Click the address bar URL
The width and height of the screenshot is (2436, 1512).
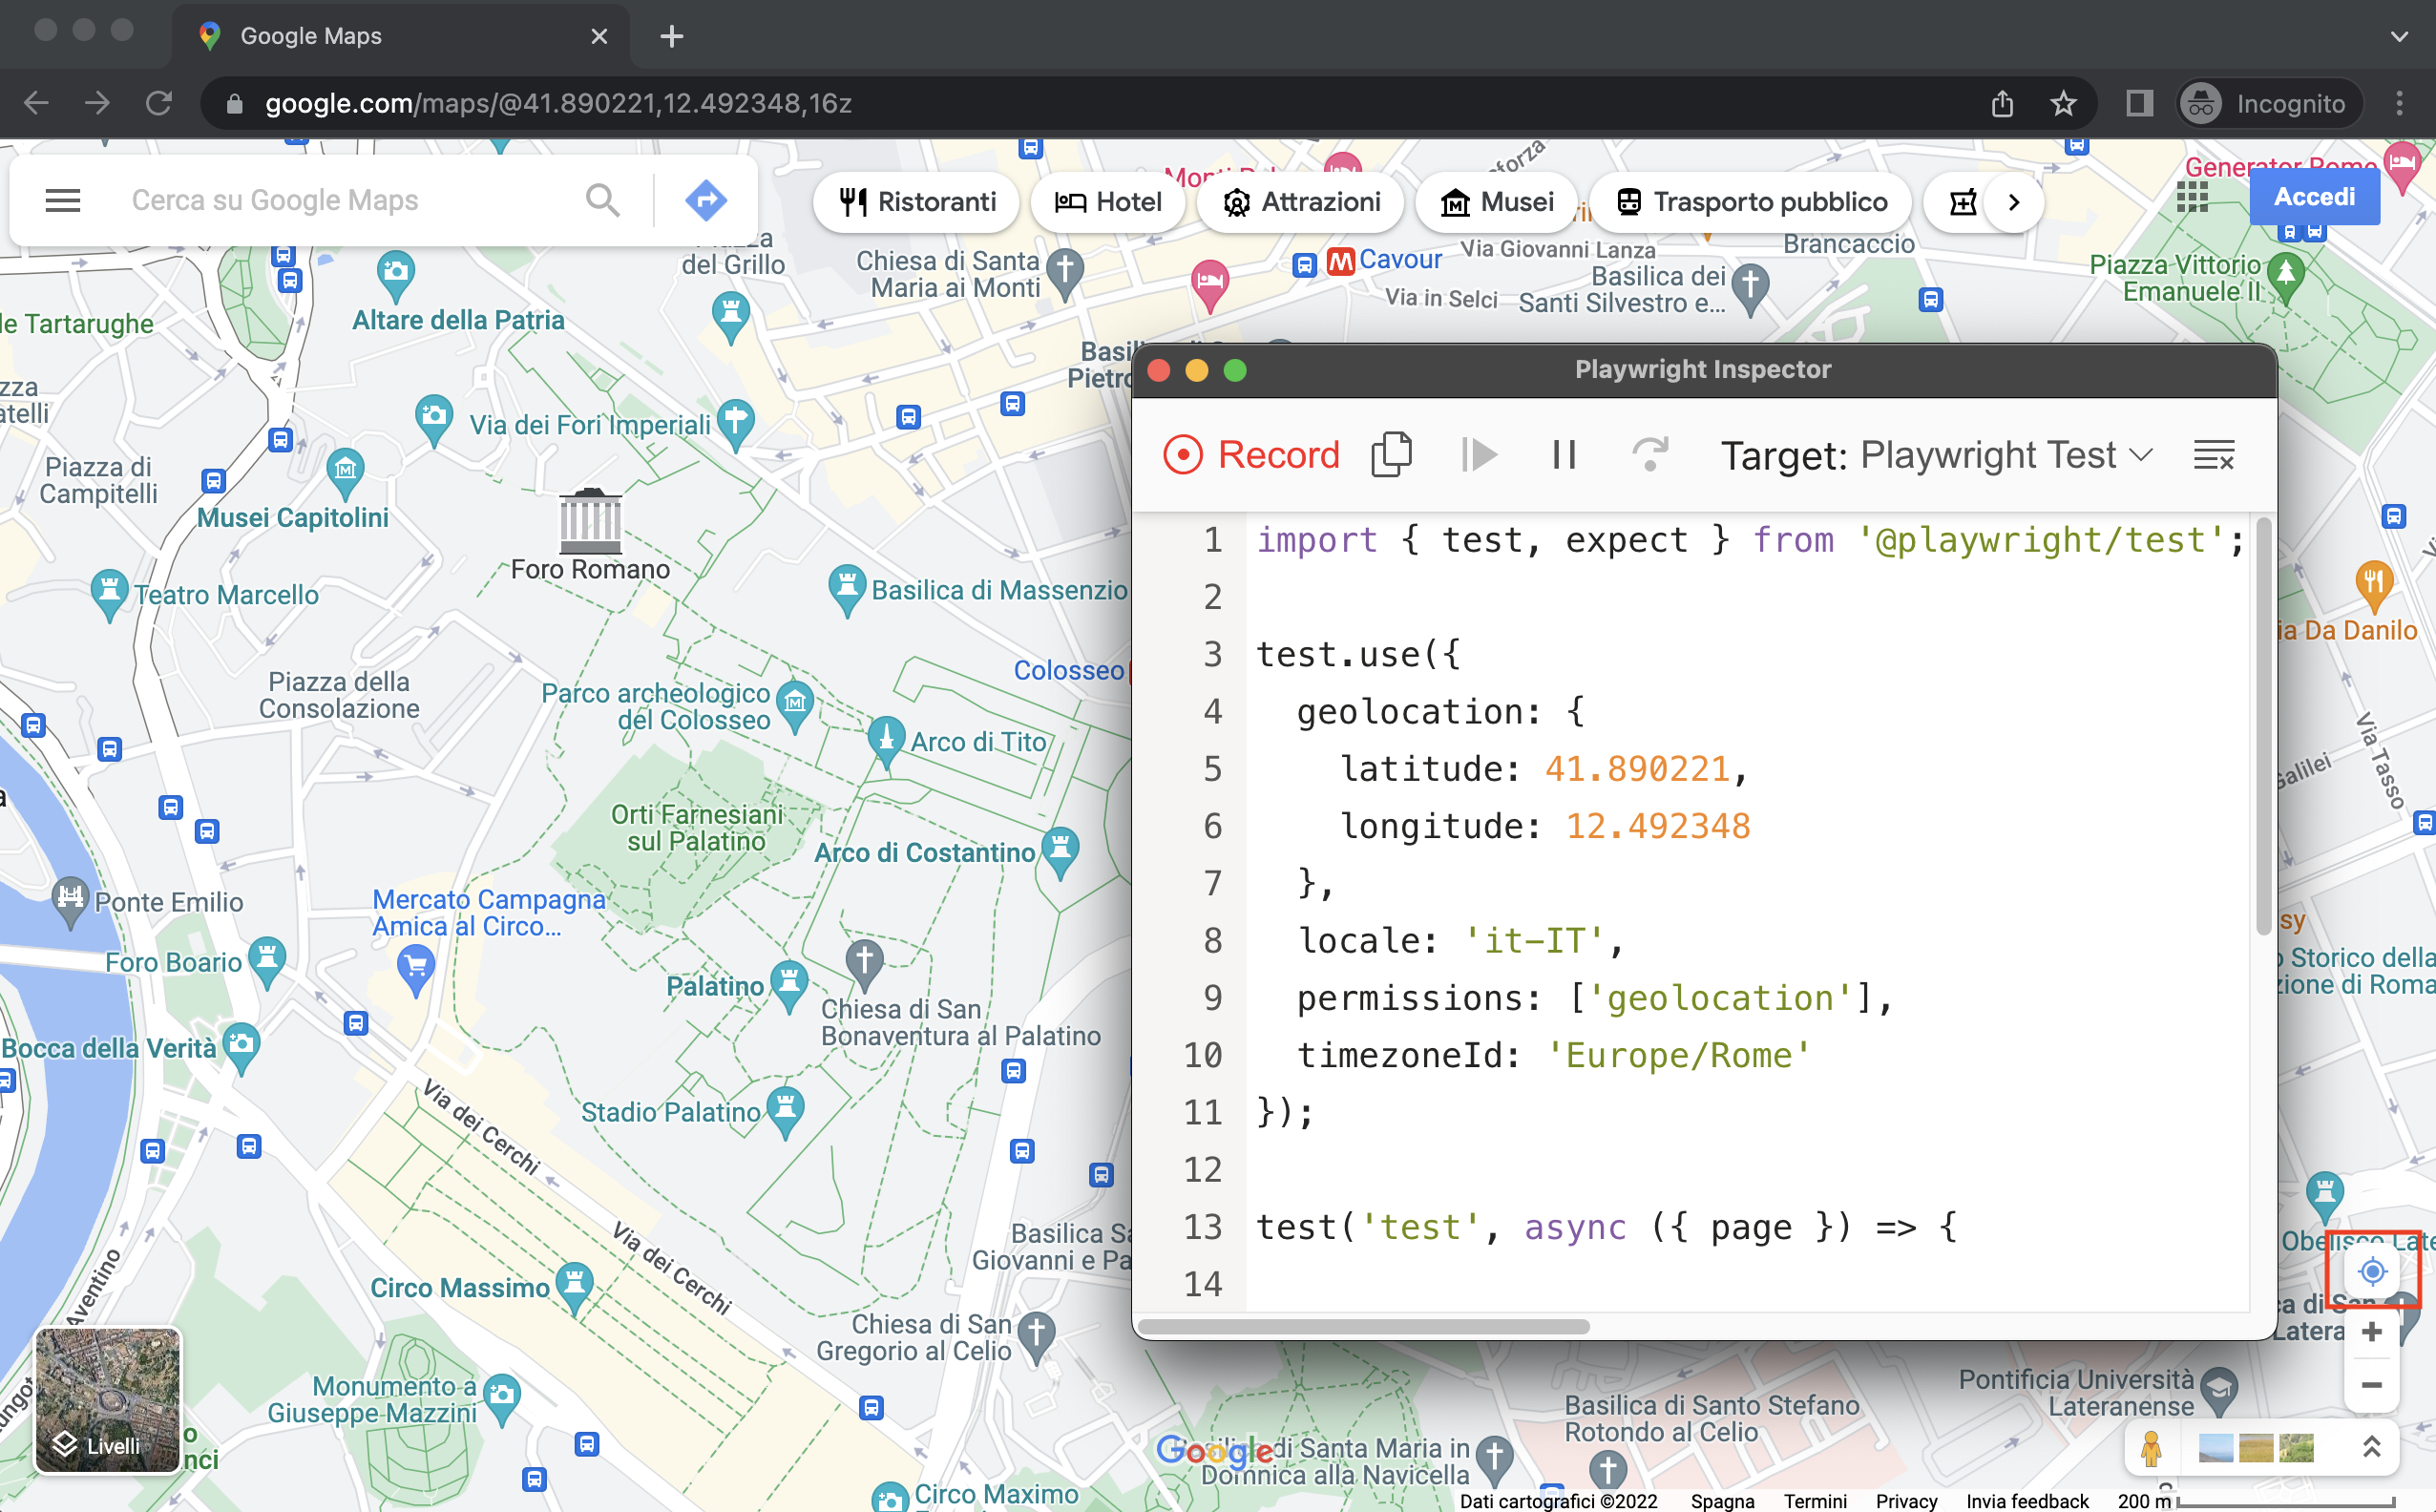(558, 103)
